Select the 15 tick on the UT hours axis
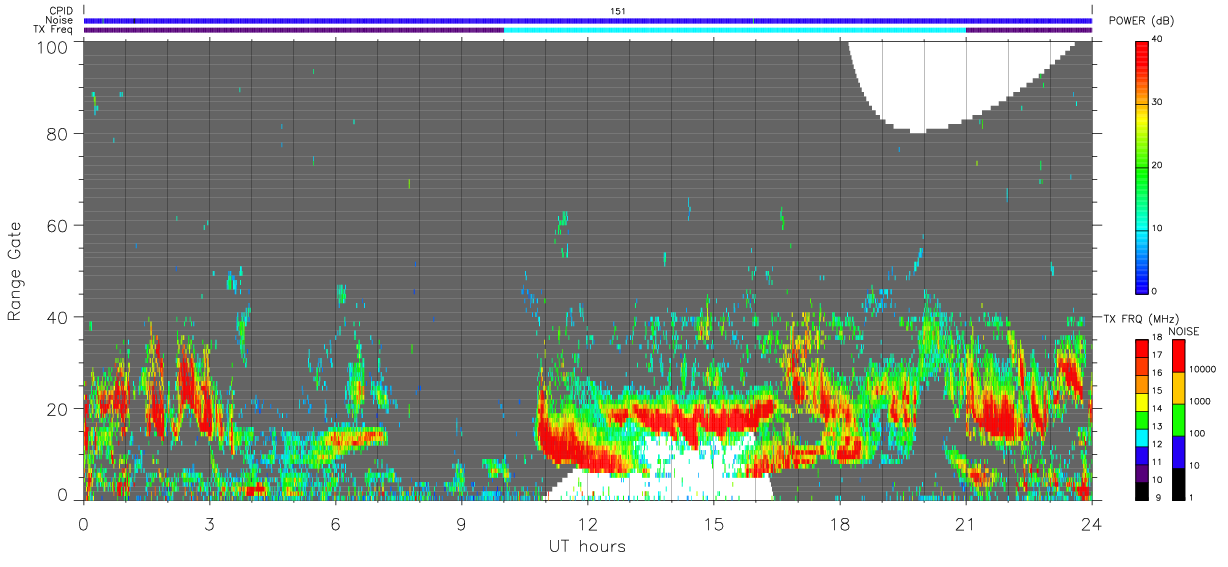 tap(713, 524)
